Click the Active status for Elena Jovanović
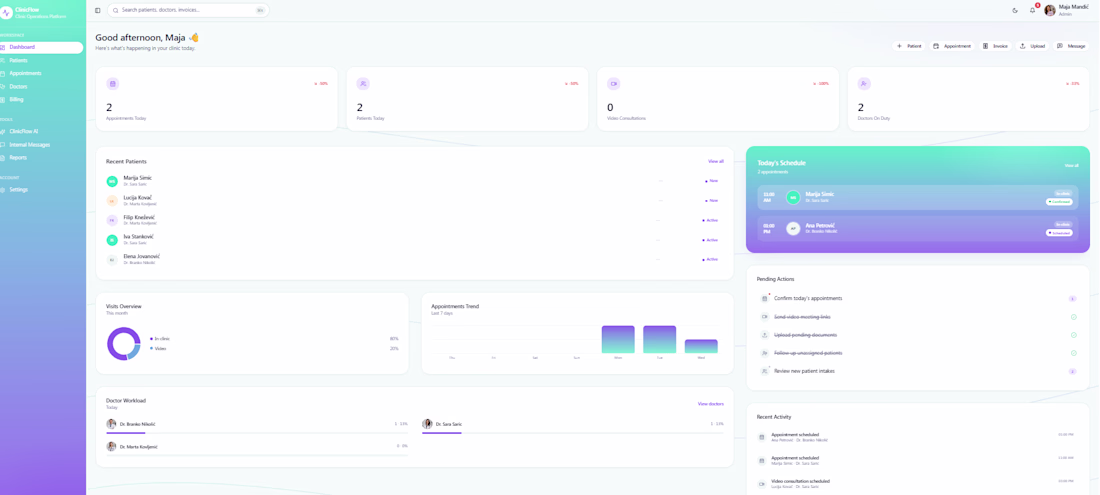The image size is (1100, 495). point(710,259)
